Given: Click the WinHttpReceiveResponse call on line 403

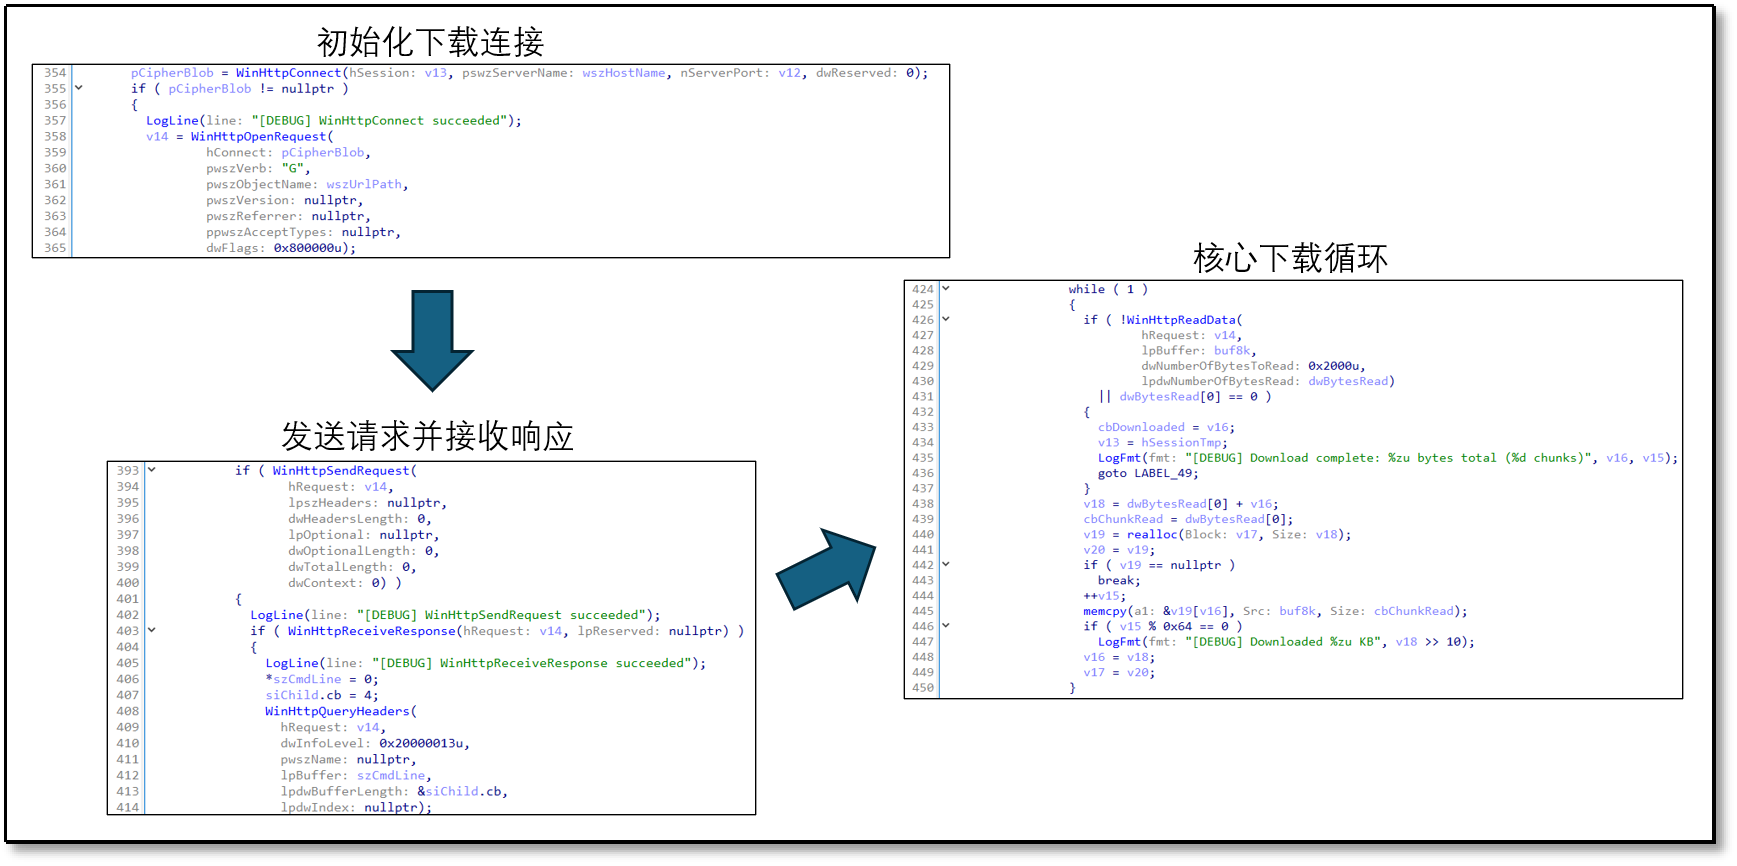Looking at the screenshot, I should pyautogui.click(x=371, y=631).
